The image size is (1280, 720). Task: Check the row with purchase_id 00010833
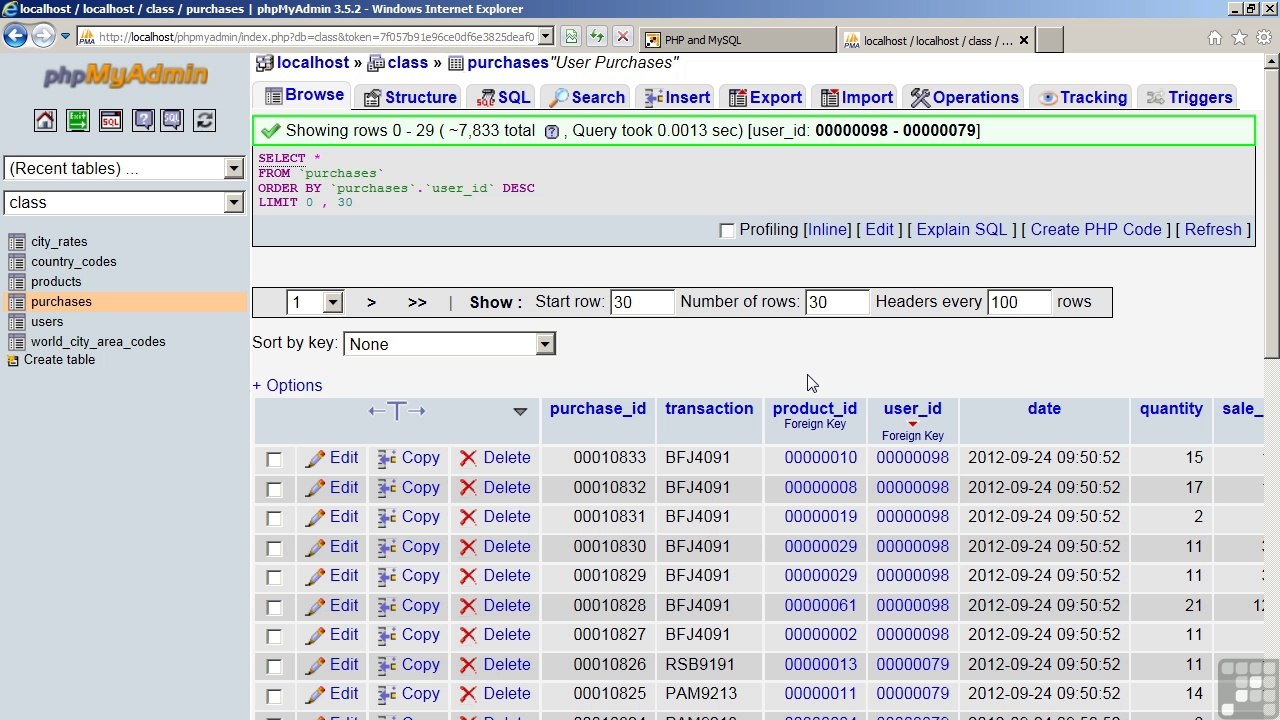pos(274,459)
